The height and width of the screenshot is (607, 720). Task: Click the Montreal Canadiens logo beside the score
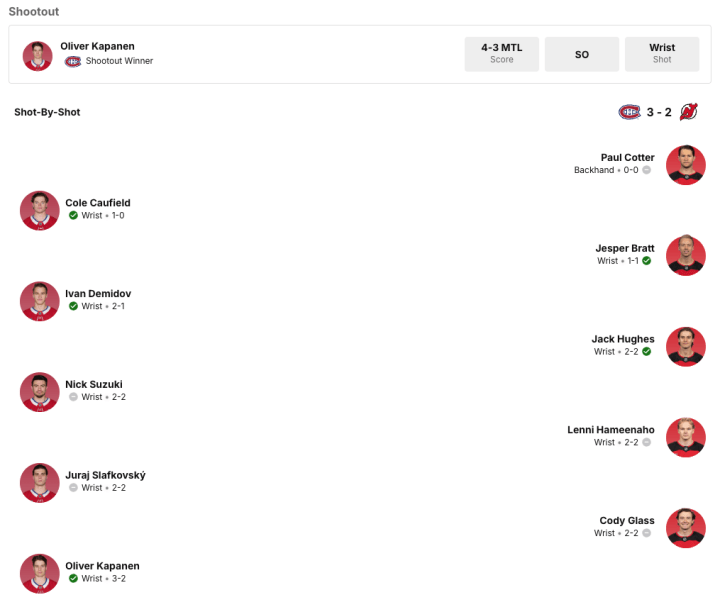point(629,112)
